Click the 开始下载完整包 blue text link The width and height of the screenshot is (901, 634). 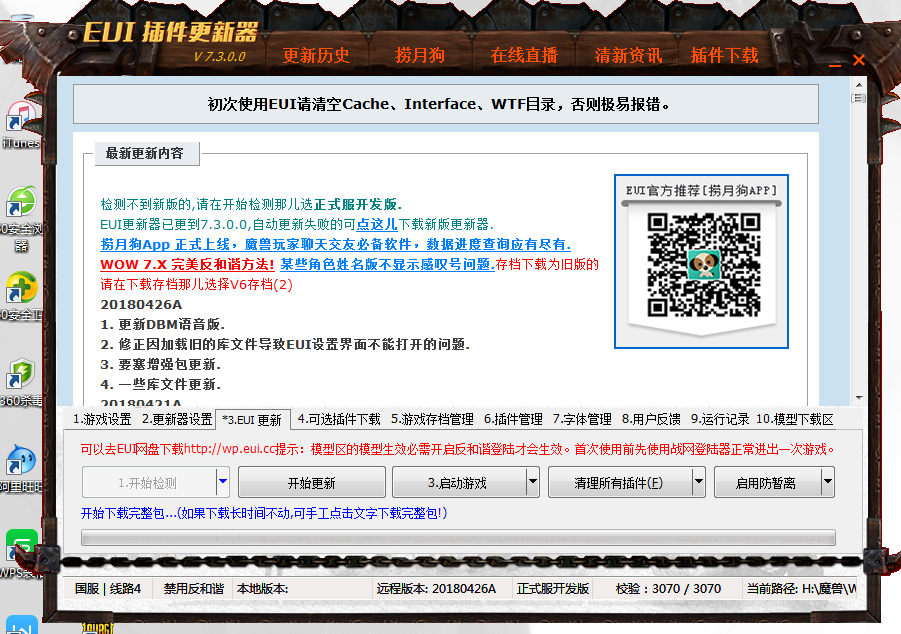pyautogui.click(x=263, y=513)
